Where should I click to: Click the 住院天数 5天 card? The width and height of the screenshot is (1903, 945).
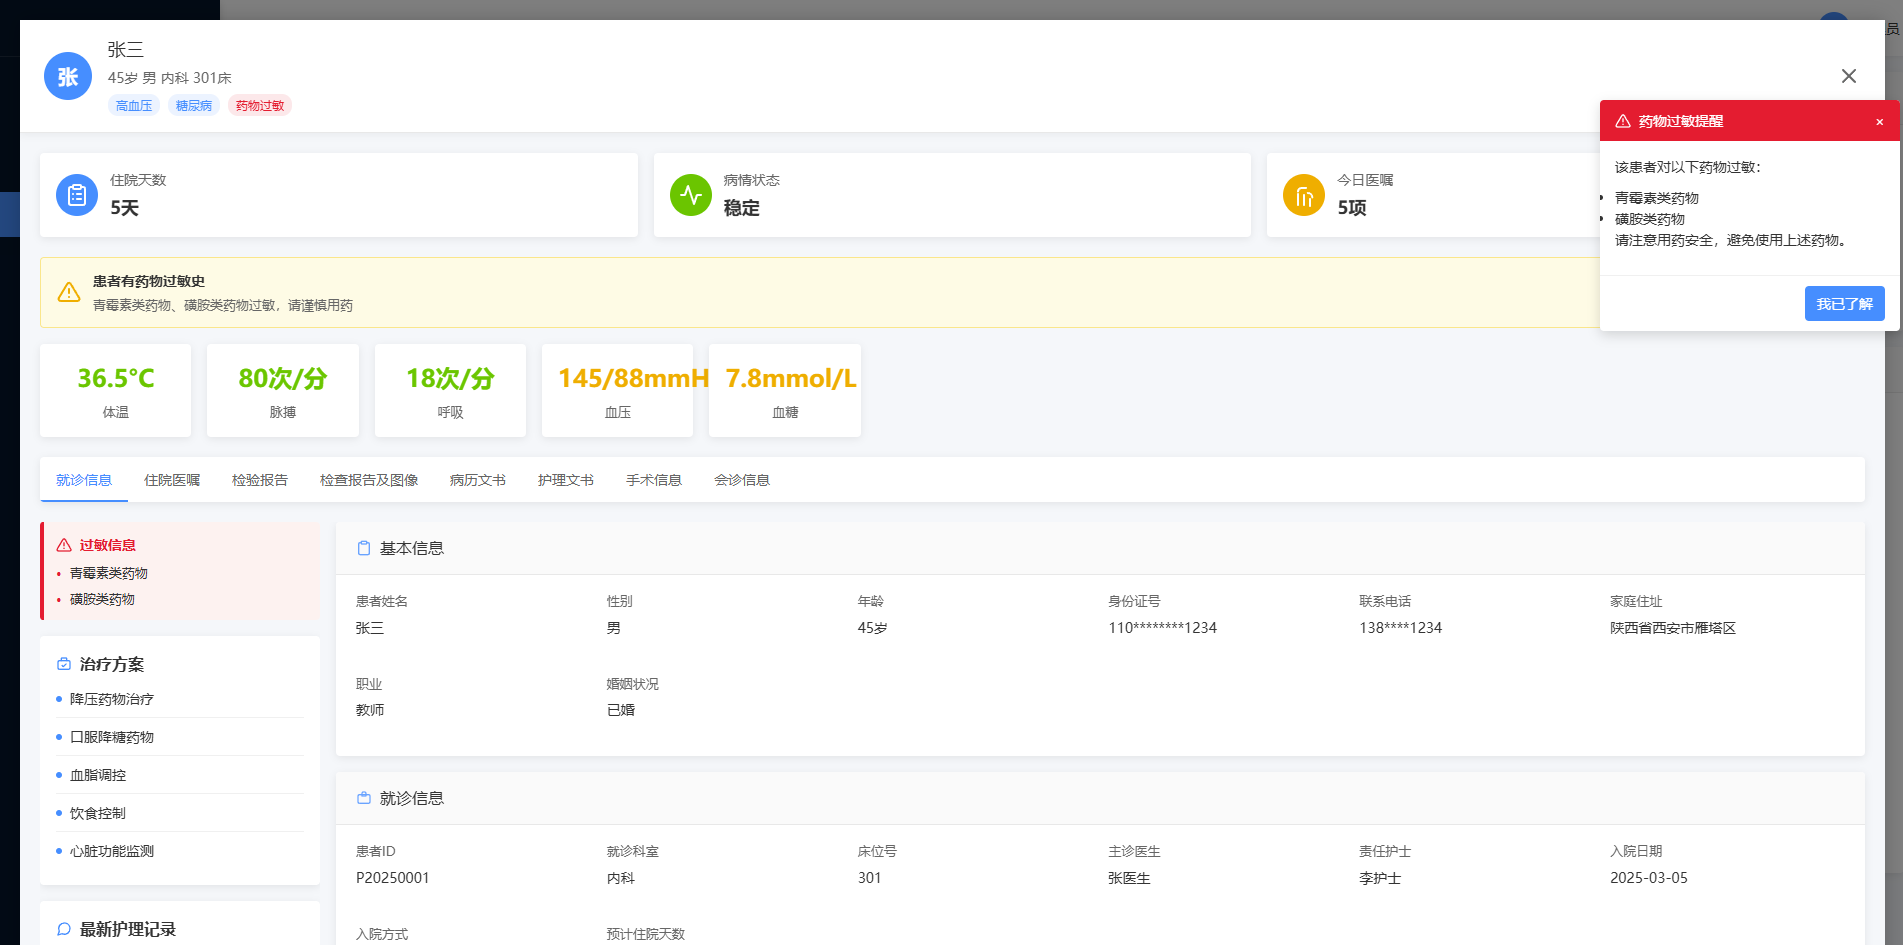[339, 195]
